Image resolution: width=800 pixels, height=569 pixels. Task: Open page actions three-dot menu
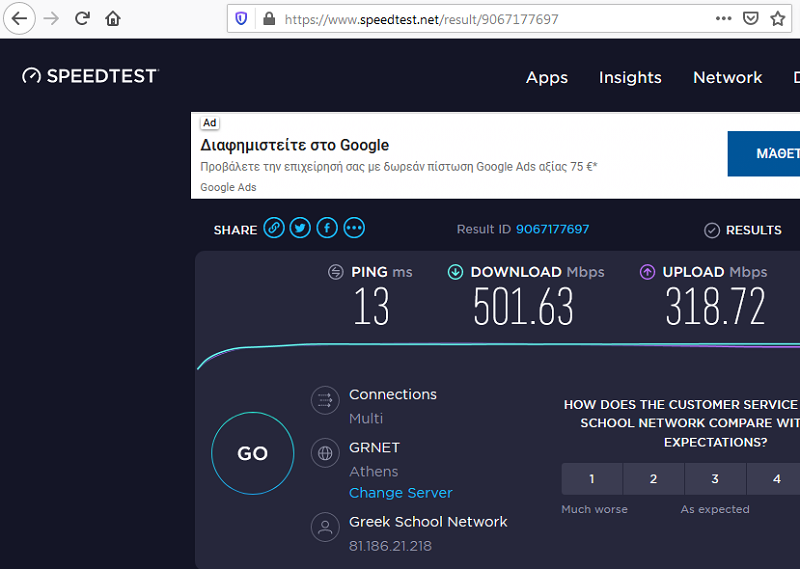click(724, 18)
